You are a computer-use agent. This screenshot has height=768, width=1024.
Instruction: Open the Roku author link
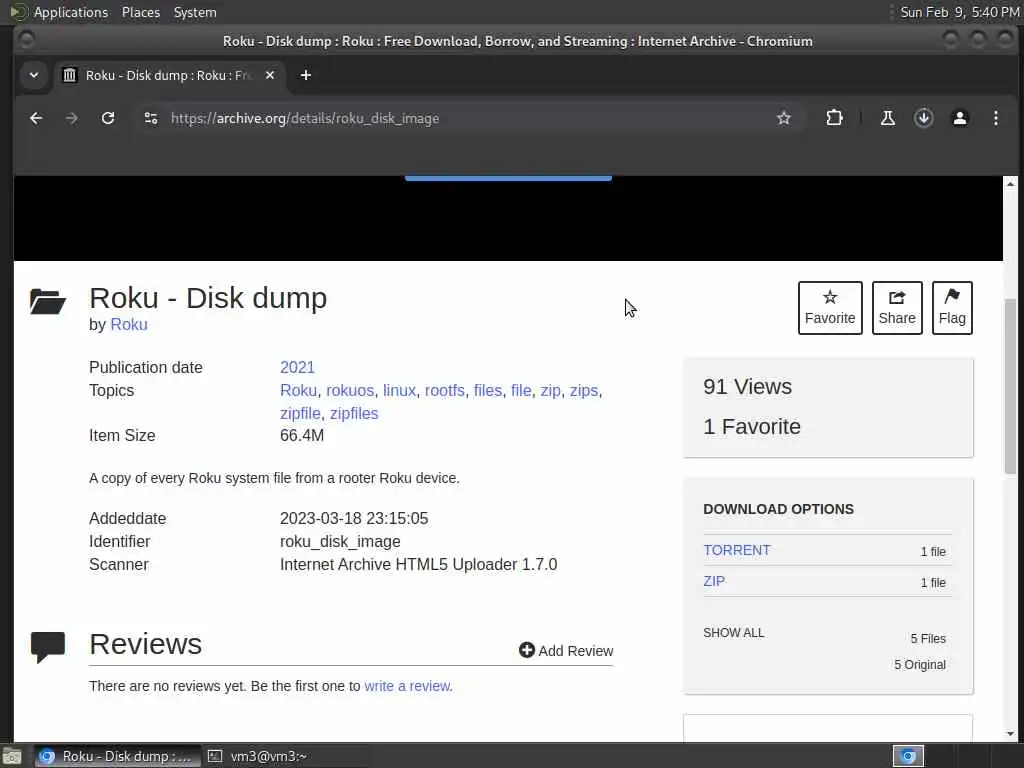coord(129,325)
